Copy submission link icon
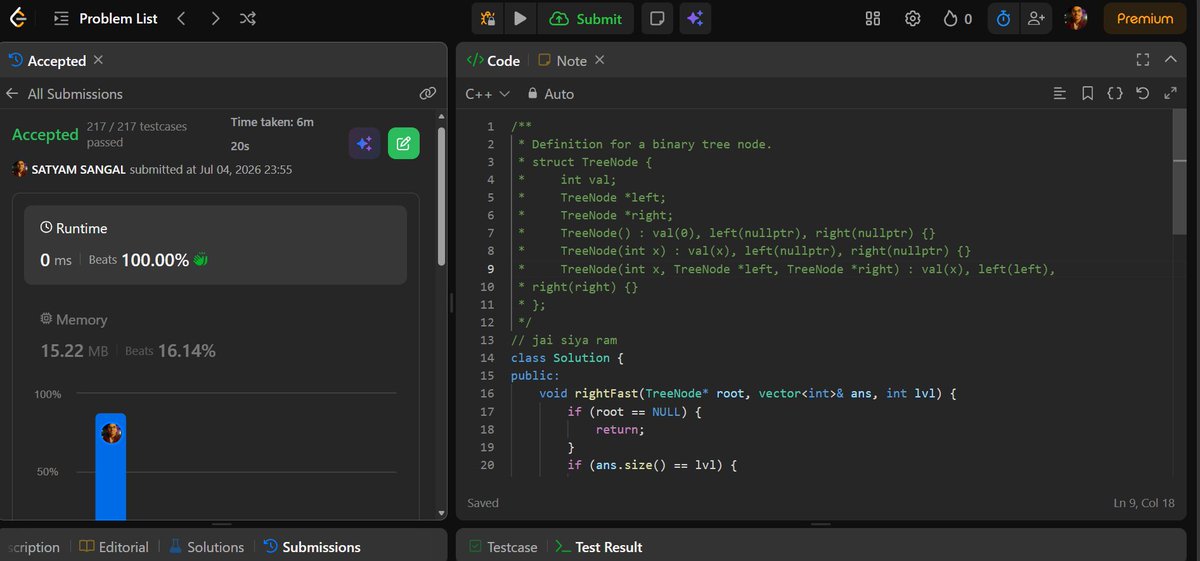 (x=427, y=93)
